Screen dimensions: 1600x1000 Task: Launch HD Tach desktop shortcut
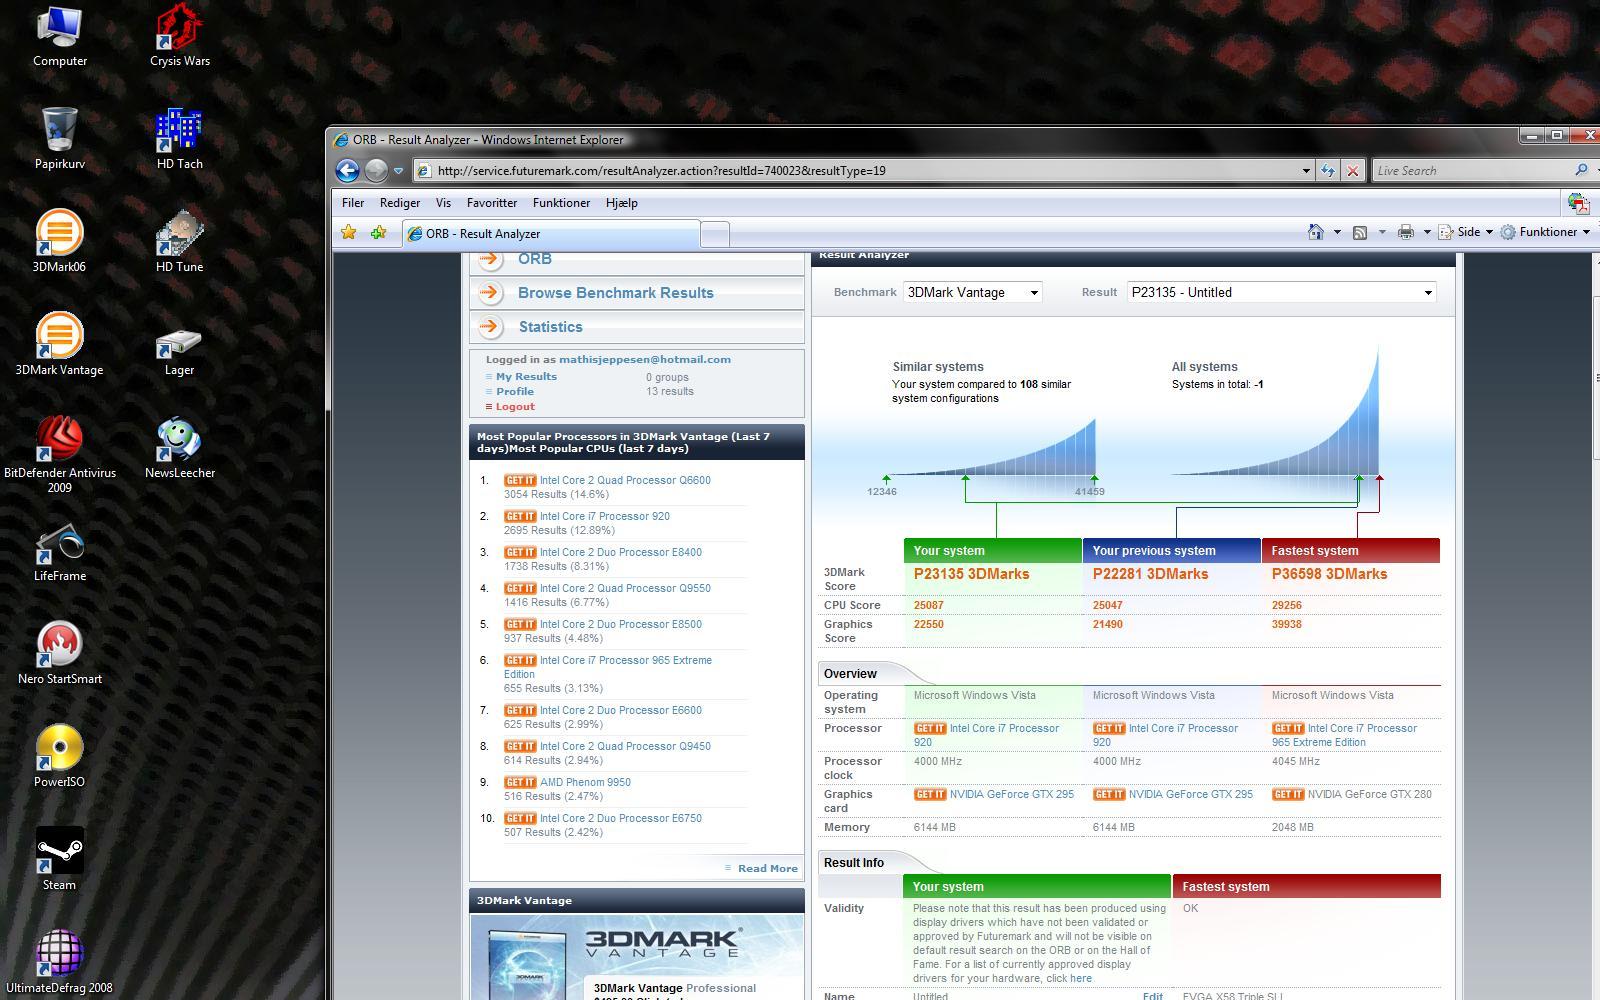[180, 138]
